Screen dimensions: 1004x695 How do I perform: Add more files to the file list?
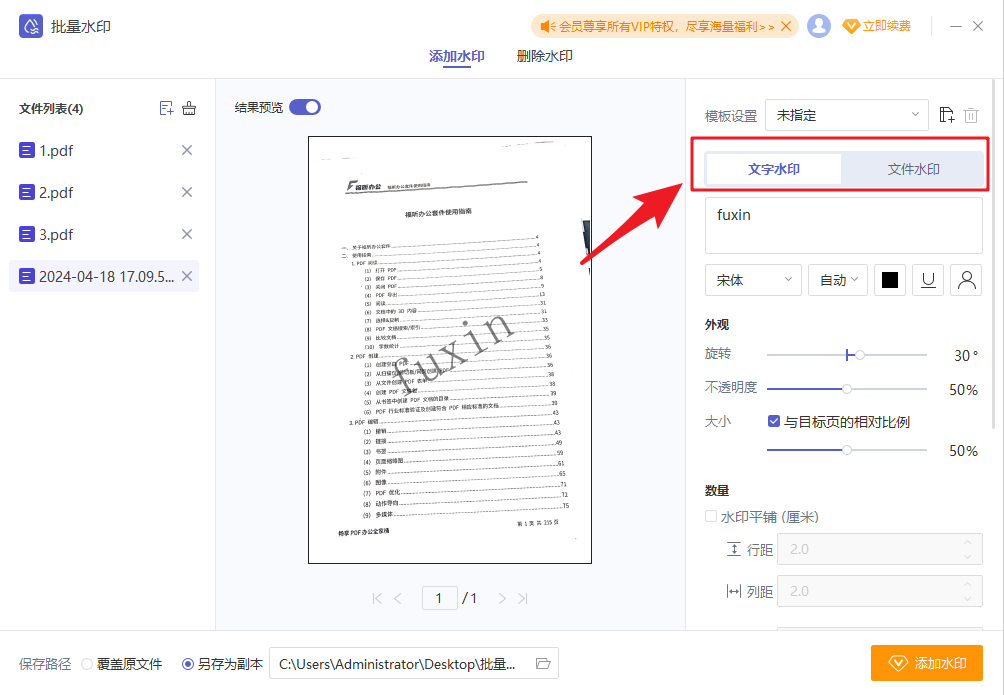pyautogui.click(x=166, y=108)
